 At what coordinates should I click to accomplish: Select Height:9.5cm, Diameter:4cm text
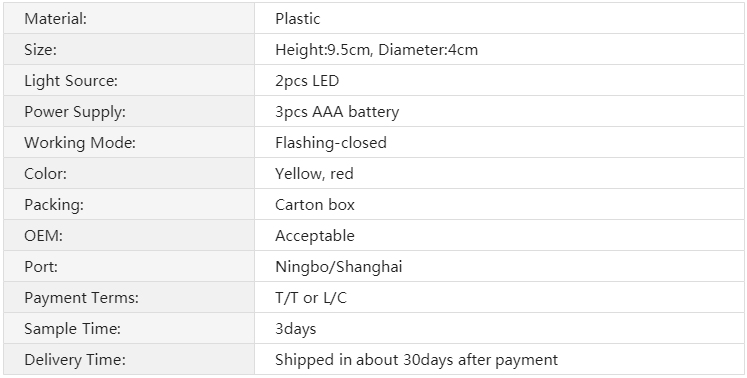coord(376,50)
